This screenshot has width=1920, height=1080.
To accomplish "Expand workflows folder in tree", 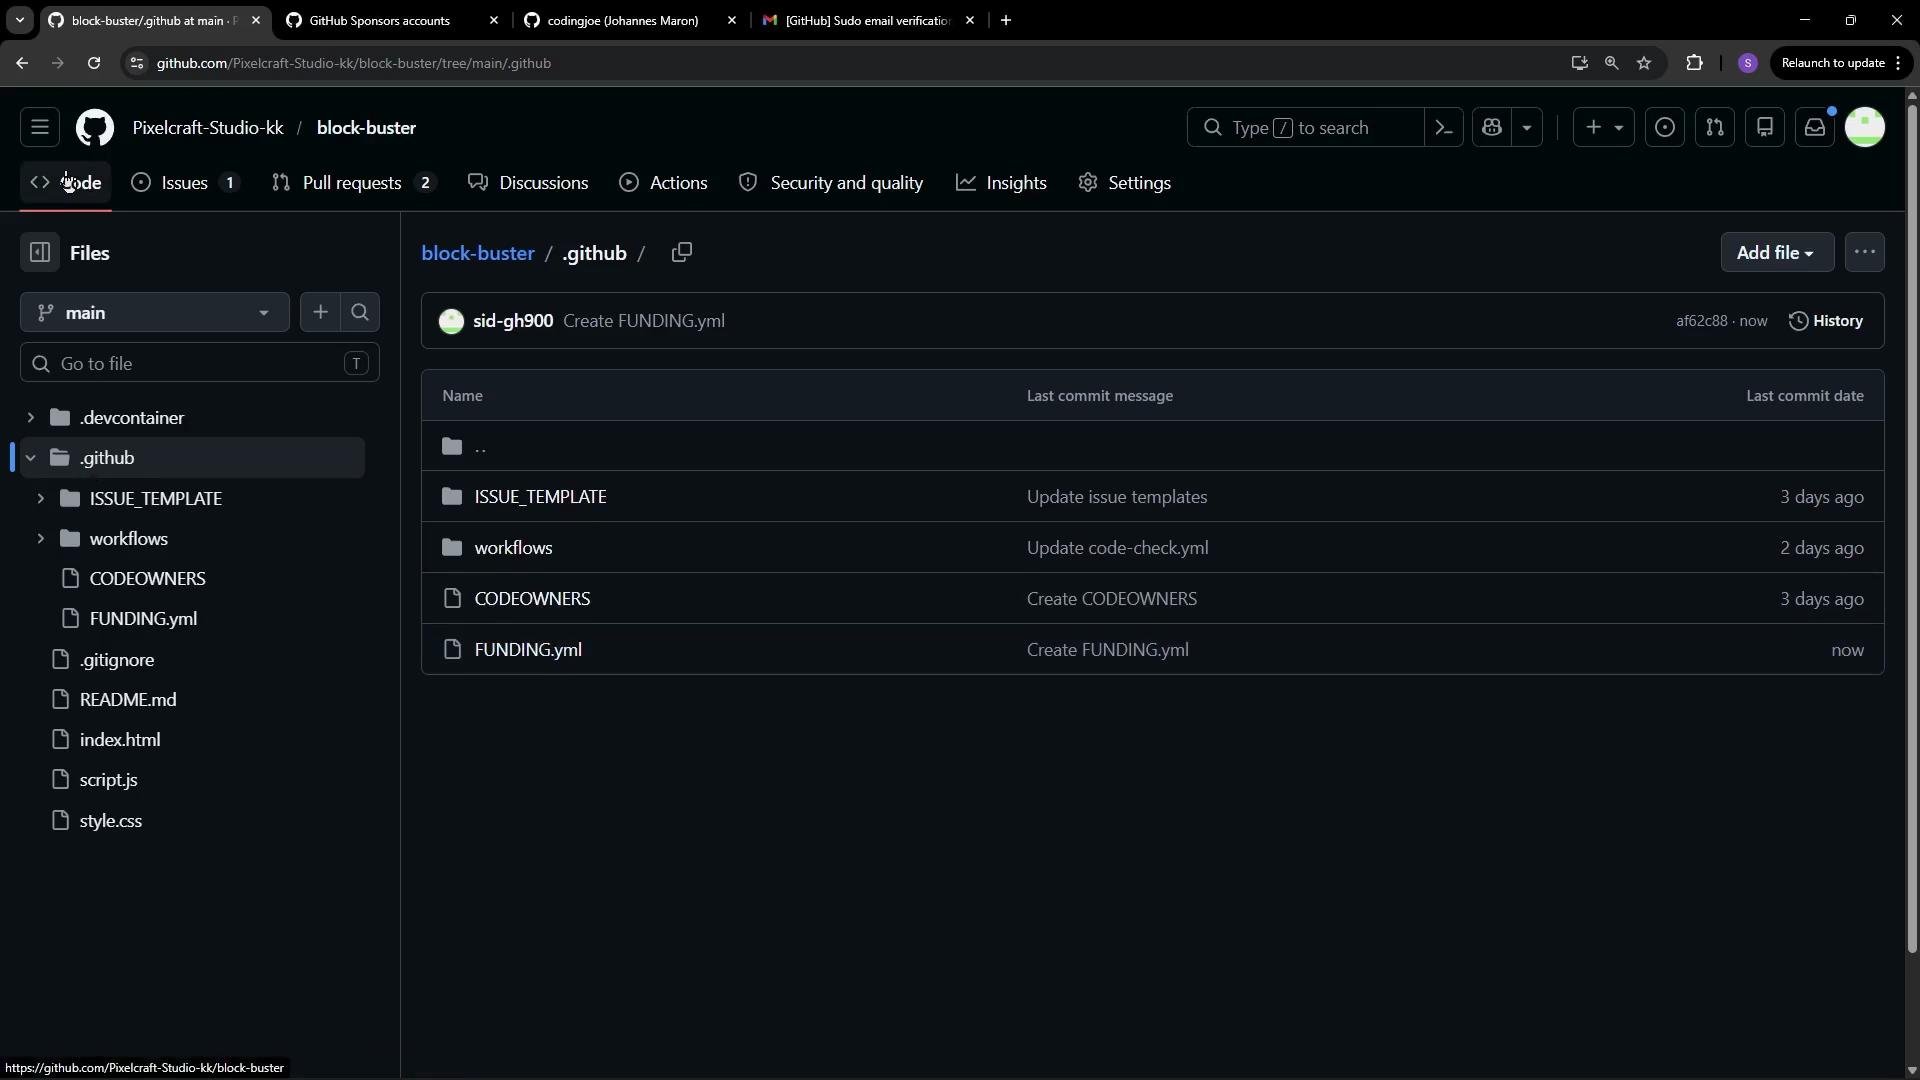I will coord(40,538).
